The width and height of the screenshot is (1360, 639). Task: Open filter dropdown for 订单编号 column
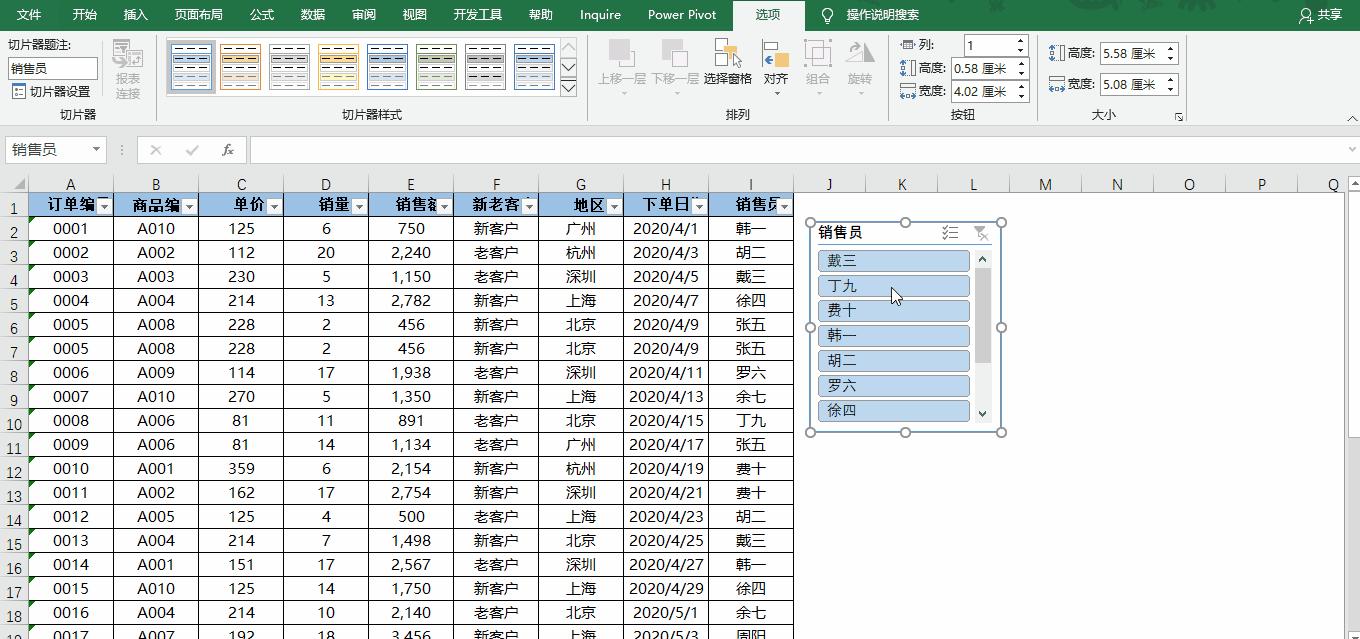point(104,206)
